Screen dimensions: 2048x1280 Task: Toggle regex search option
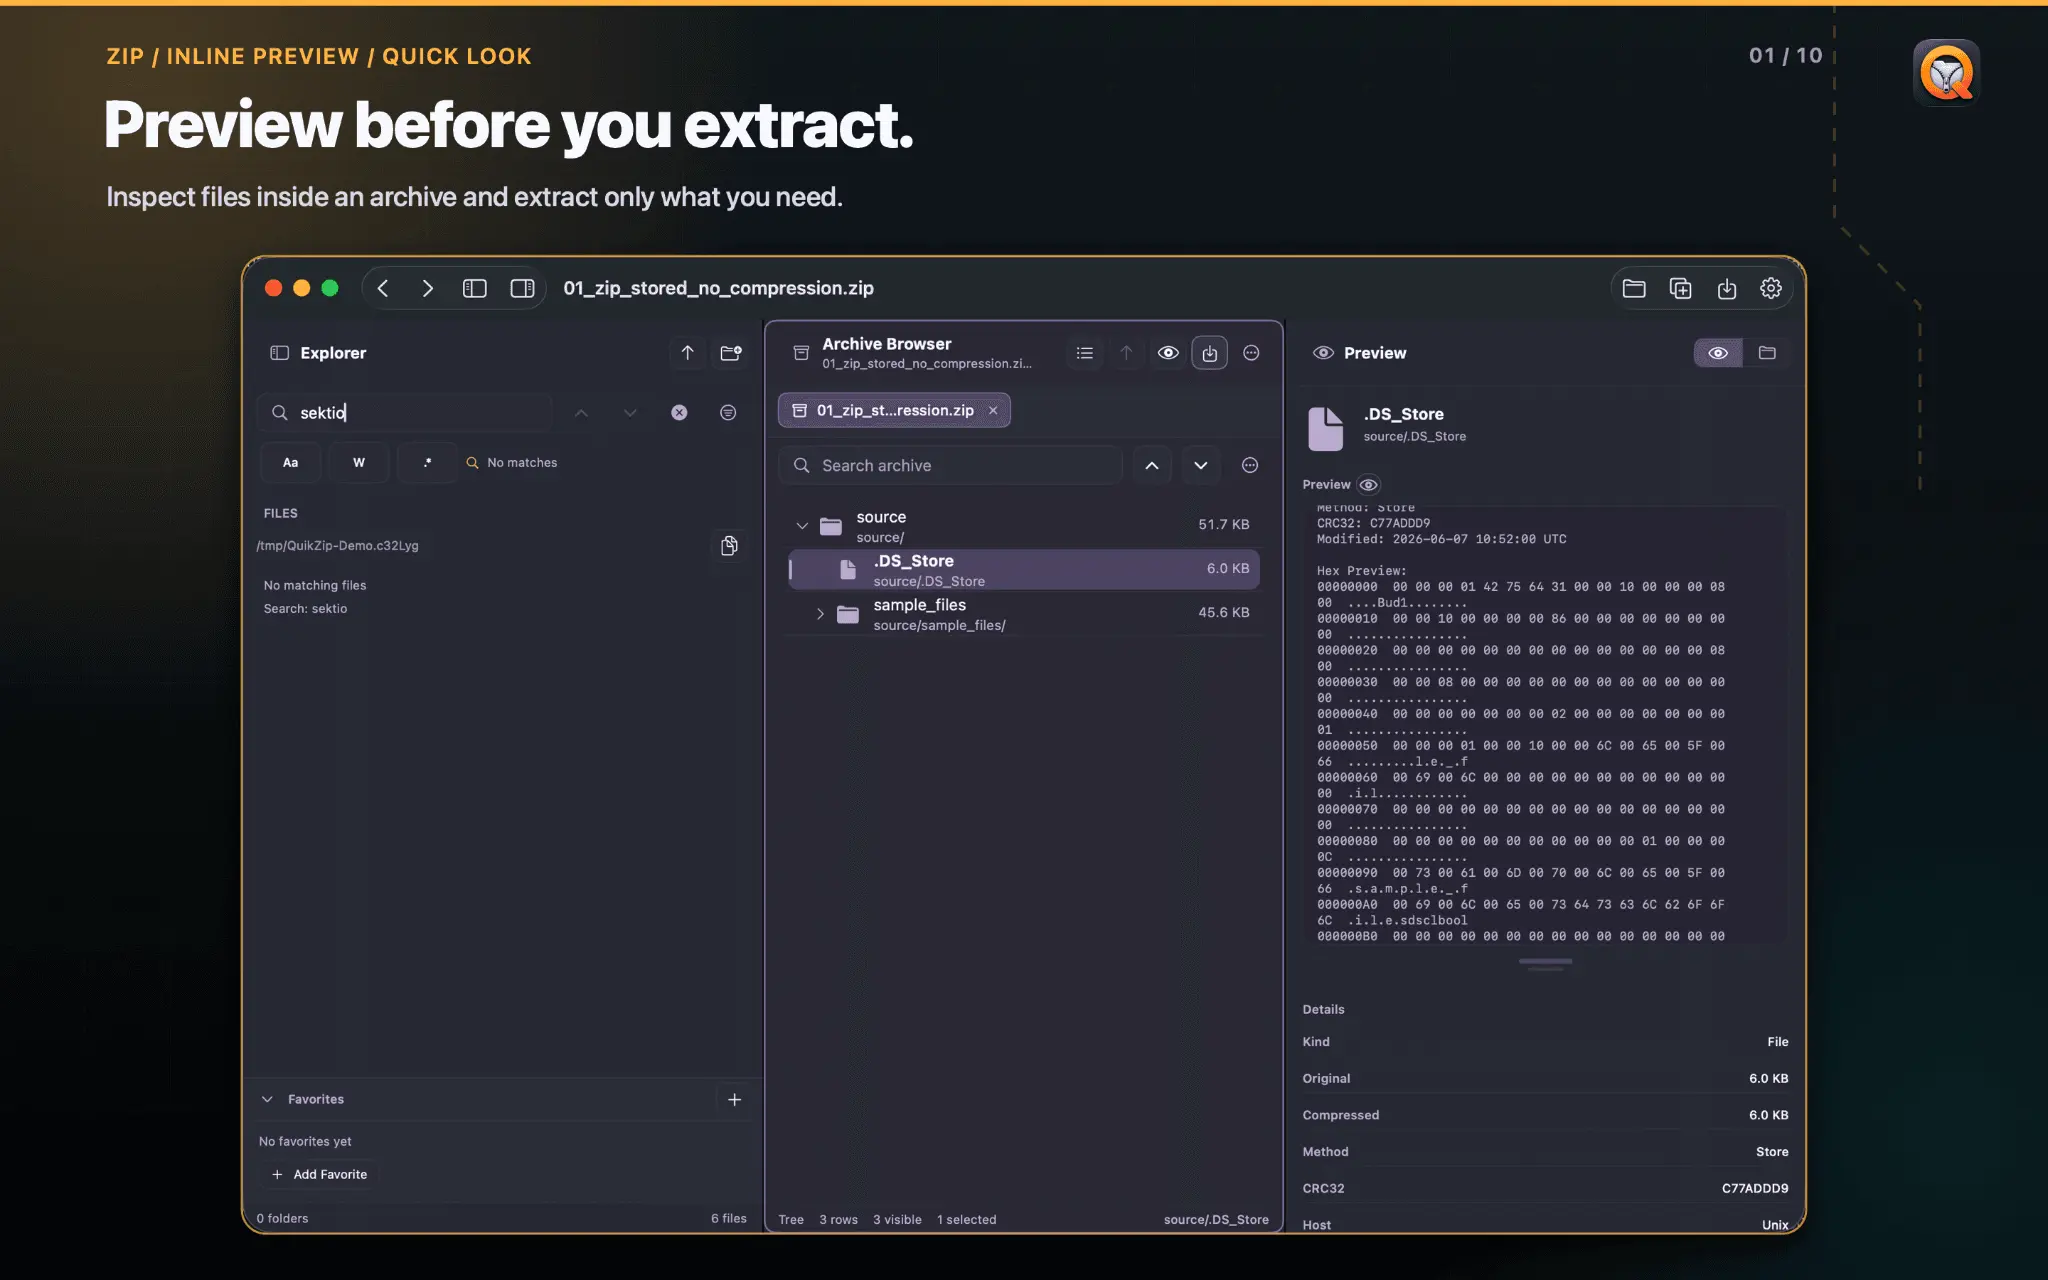tap(427, 462)
